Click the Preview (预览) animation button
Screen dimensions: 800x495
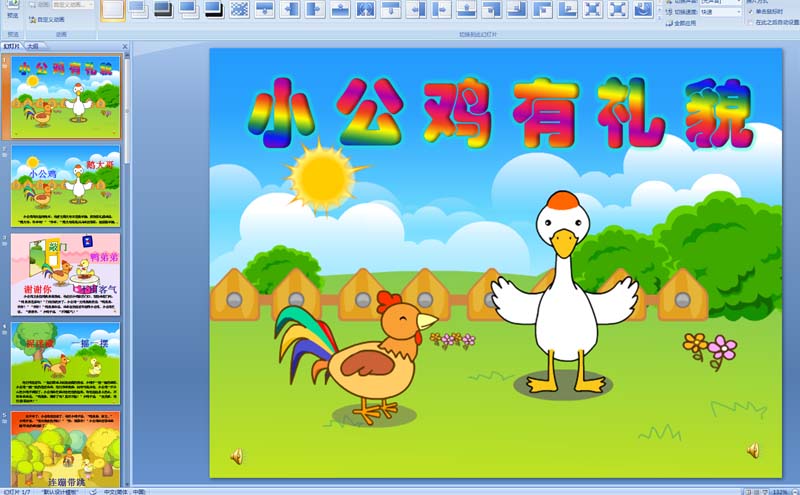[x=13, y=14]
